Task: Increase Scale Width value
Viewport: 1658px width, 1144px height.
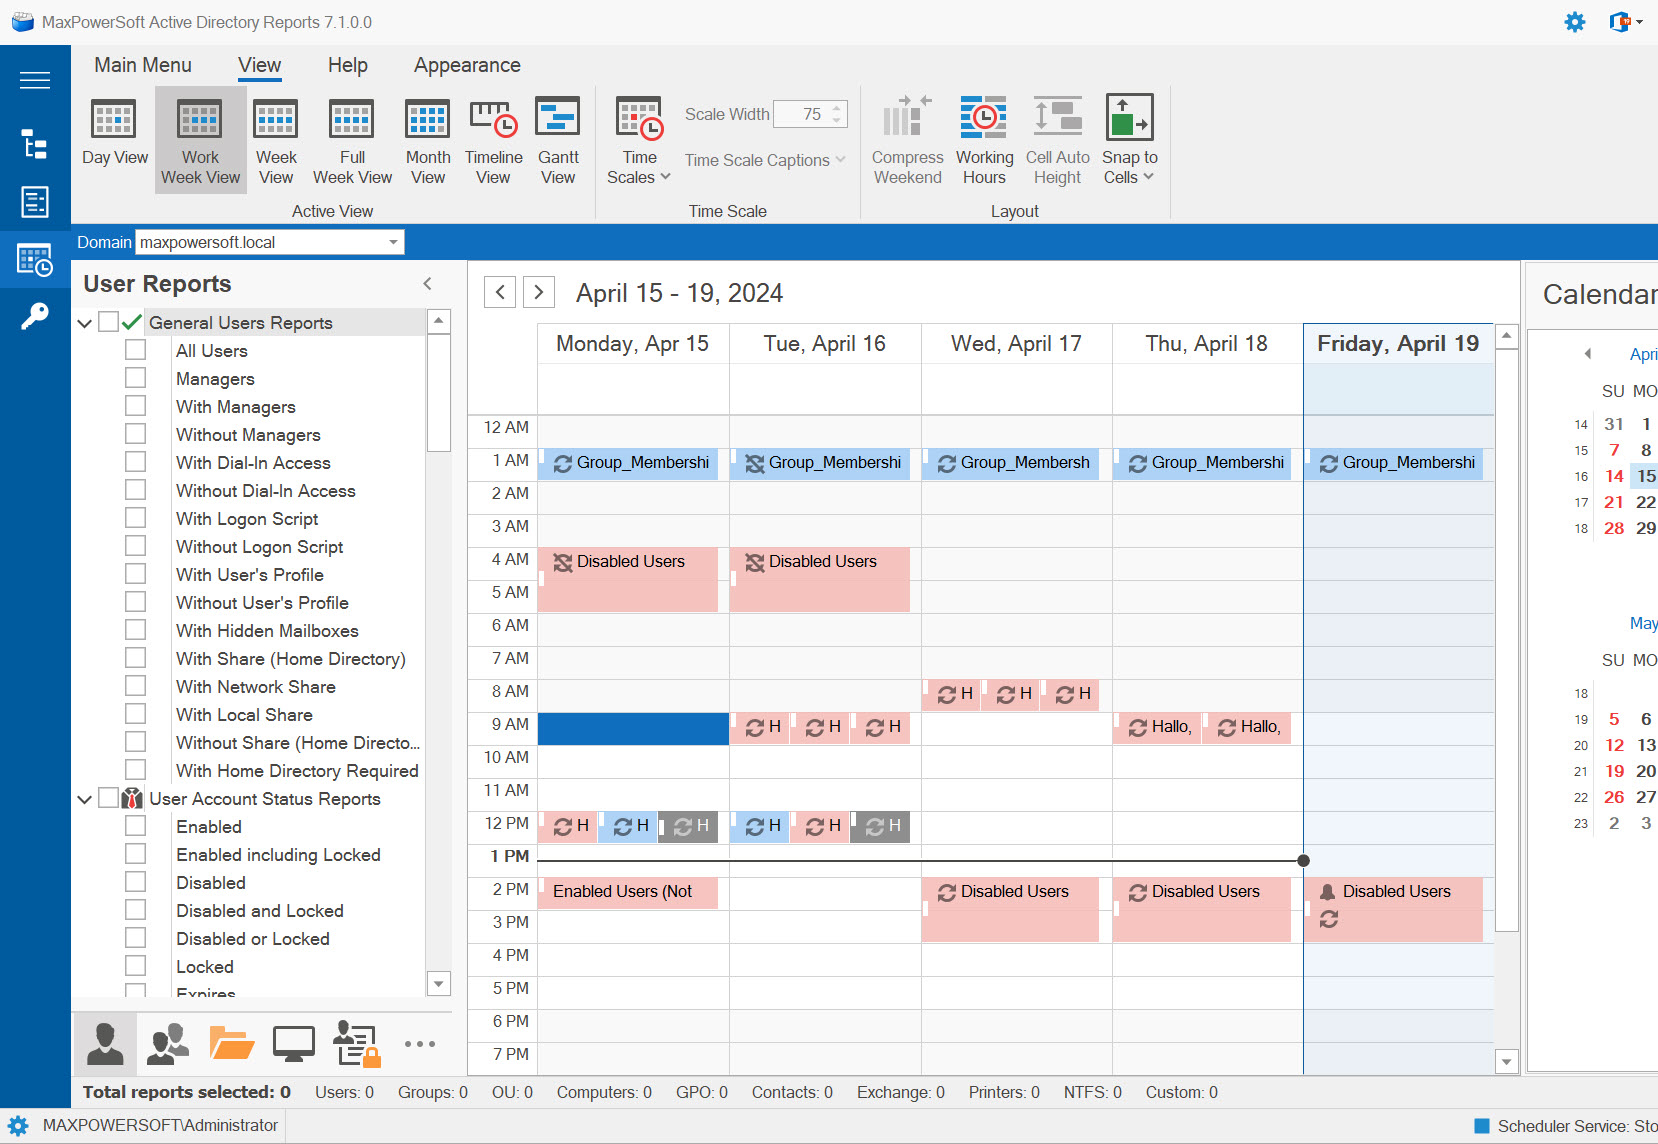Action: (x=837, y=108)
